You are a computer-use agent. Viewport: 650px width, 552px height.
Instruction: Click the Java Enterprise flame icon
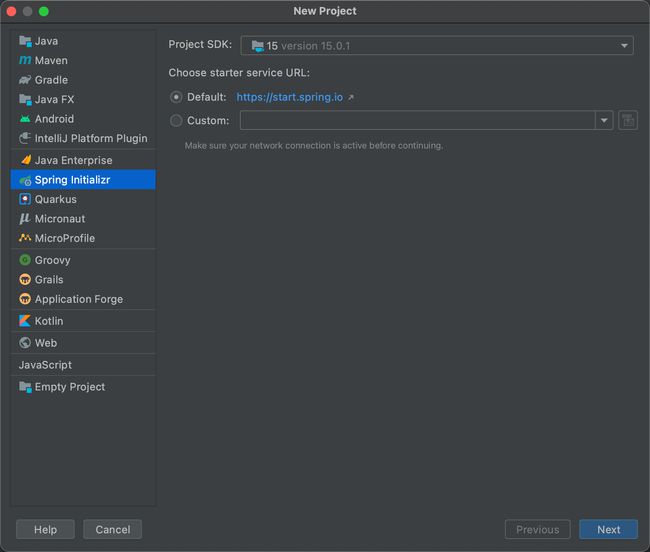[25, 160]
